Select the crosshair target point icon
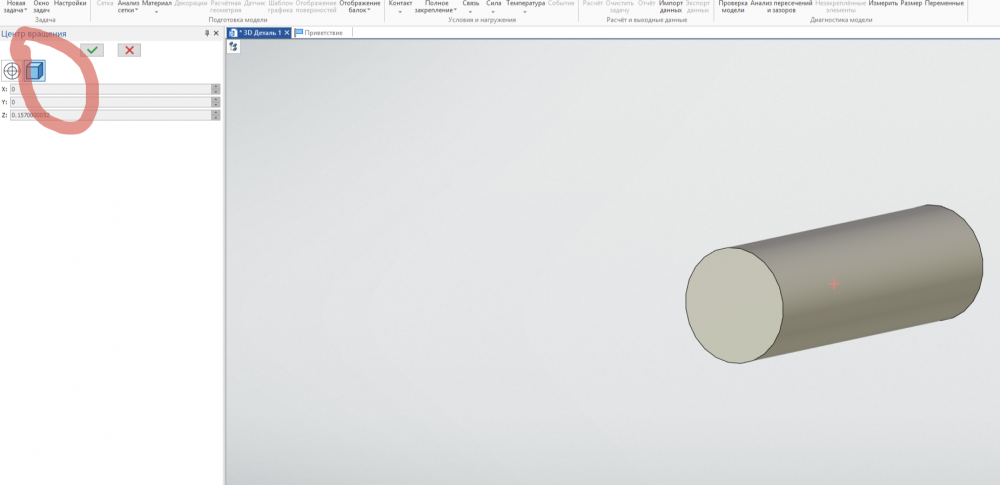This screenshot has height=485, width=1000. (x=12, y=71)
